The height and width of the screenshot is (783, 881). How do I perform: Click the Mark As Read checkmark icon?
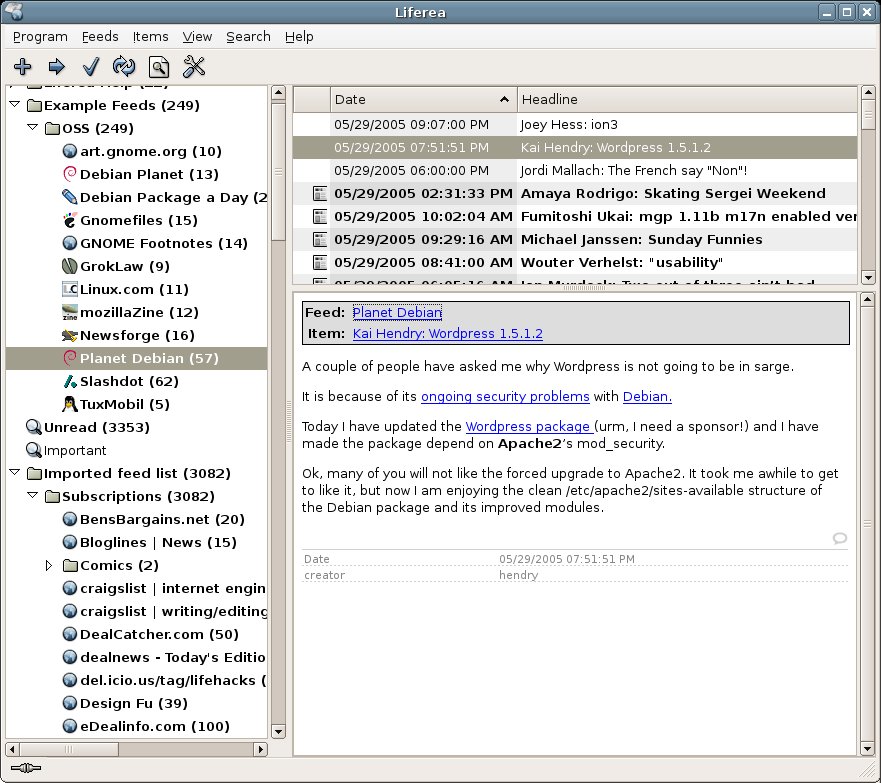point(90,66)
